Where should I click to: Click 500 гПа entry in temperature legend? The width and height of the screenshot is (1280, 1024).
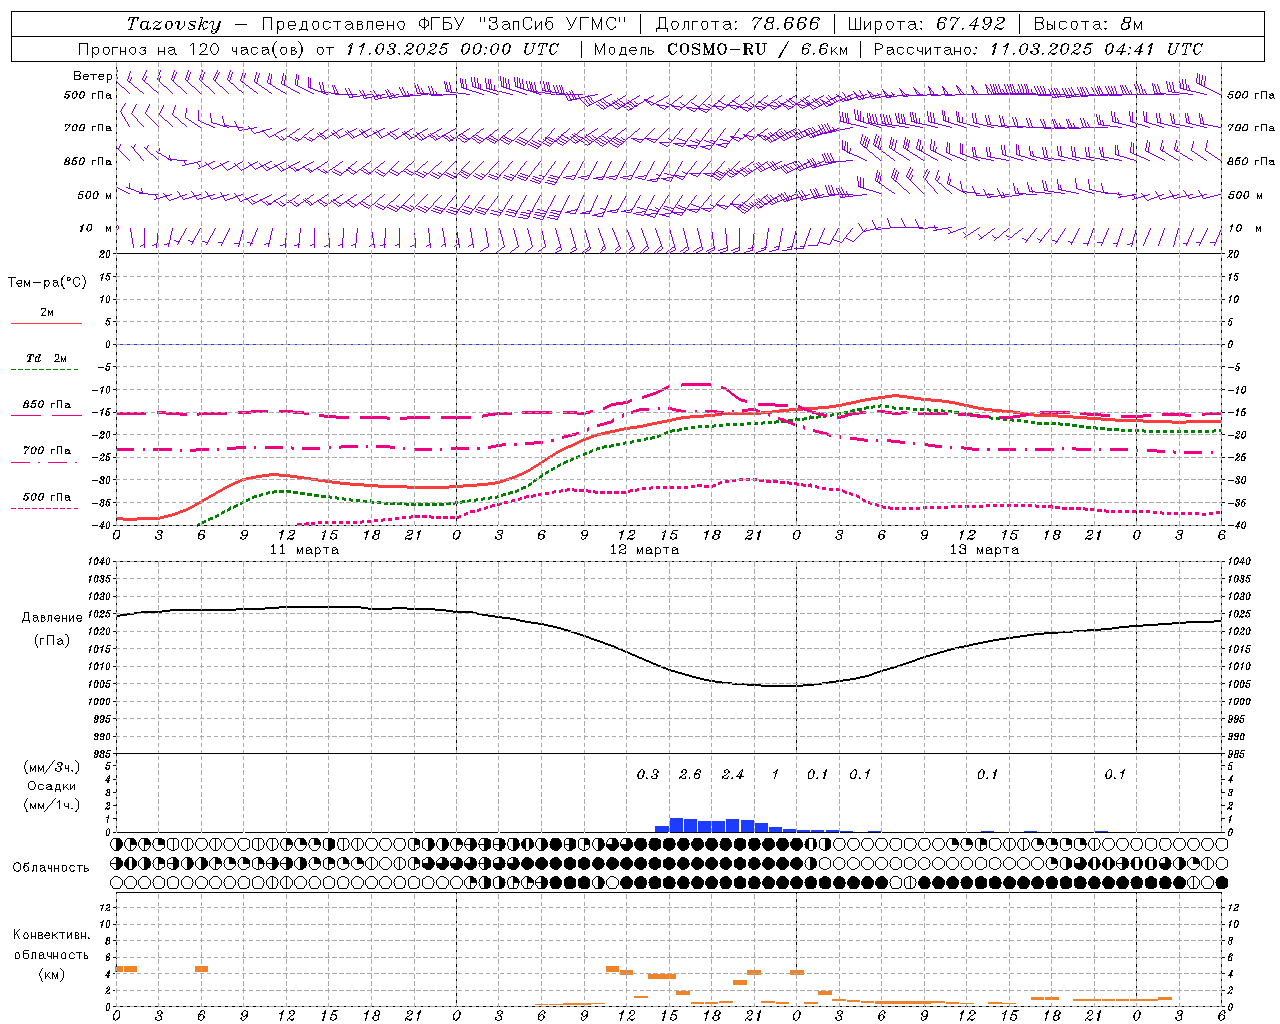click(46, 497)
